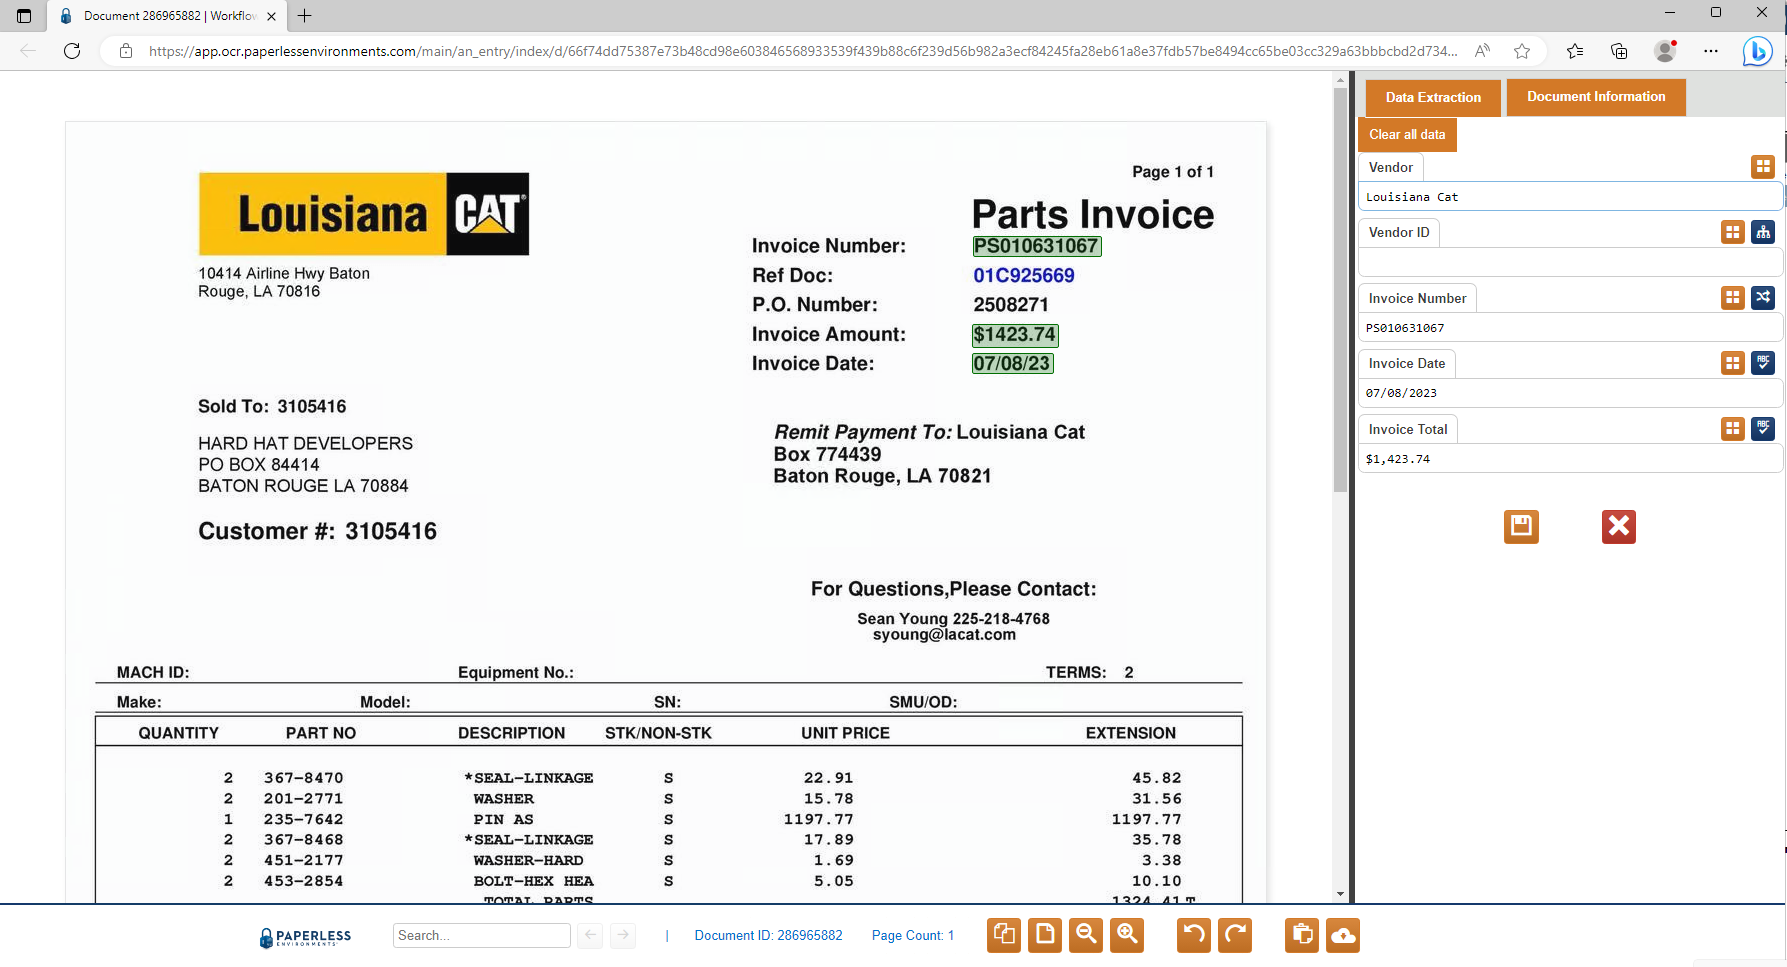The height and width of the screenshot is (967, 1787).
Task: Click the Clear all data button
Action: pyautogui.click(x=1407, y=135)
